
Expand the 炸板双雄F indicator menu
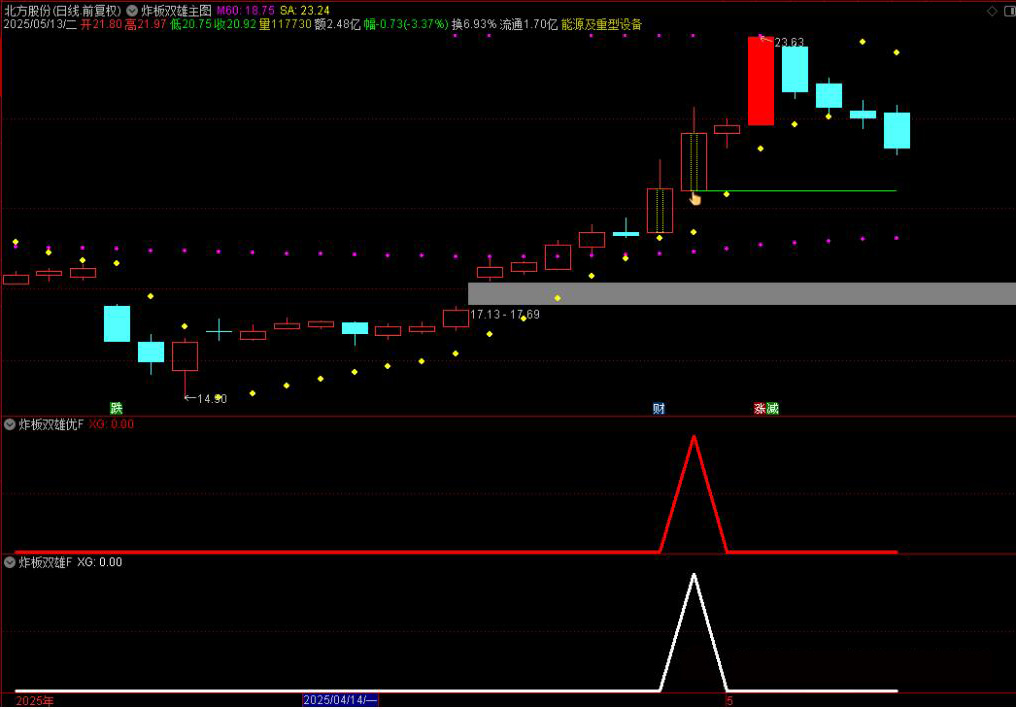[10, 562]
